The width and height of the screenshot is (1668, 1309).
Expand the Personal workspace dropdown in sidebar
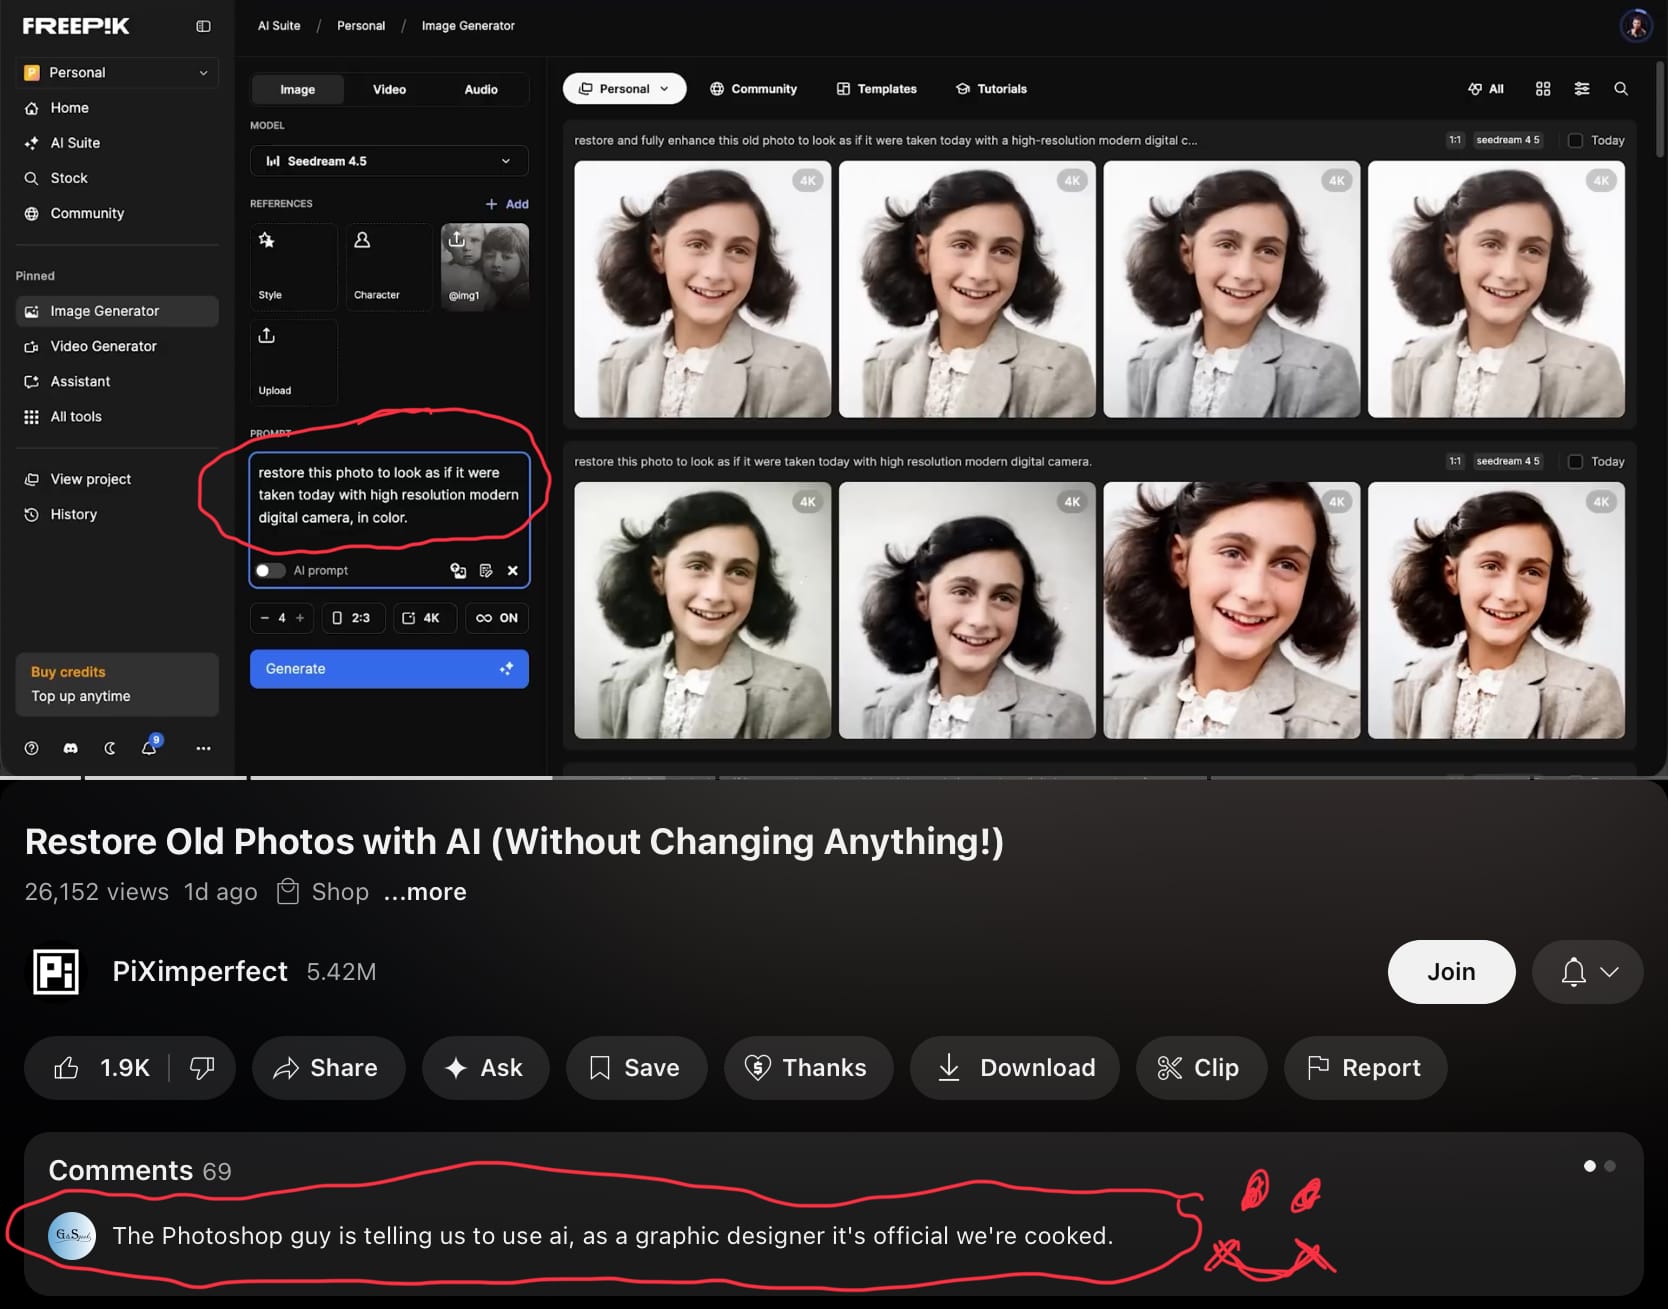click(117, 72)
